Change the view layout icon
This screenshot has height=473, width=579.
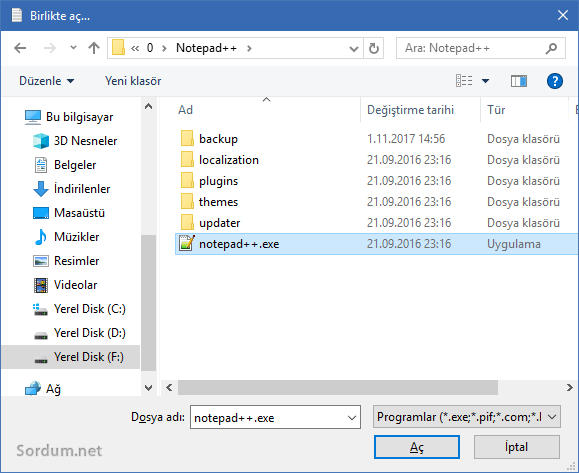pos(464,80)
